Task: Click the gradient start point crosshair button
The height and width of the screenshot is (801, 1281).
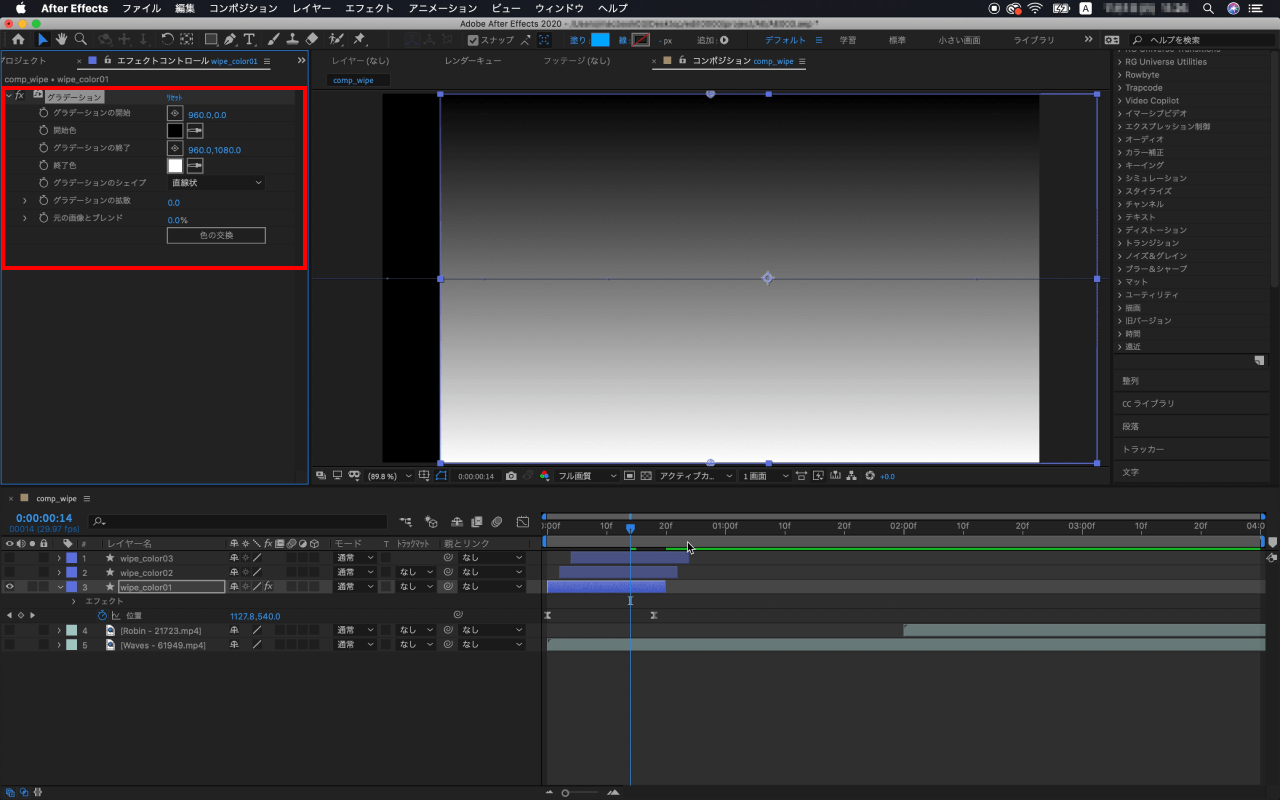Action: 175,114
